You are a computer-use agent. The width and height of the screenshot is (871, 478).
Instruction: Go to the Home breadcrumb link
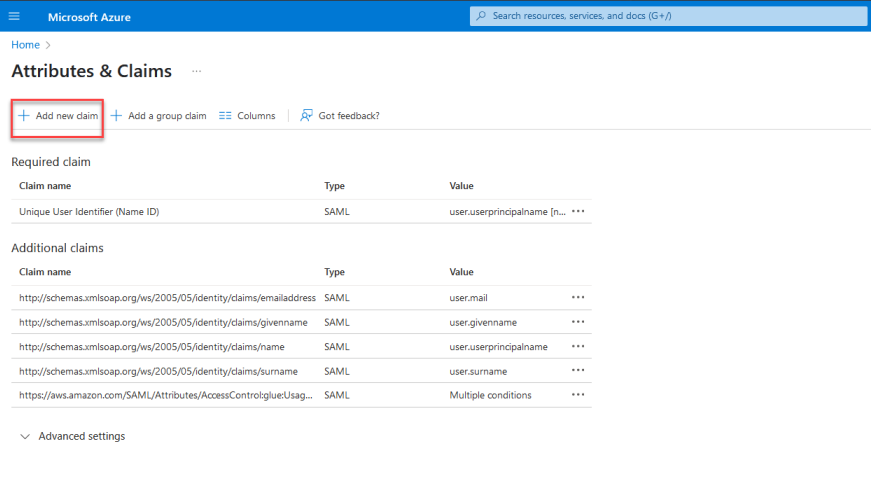pos(26,44)
